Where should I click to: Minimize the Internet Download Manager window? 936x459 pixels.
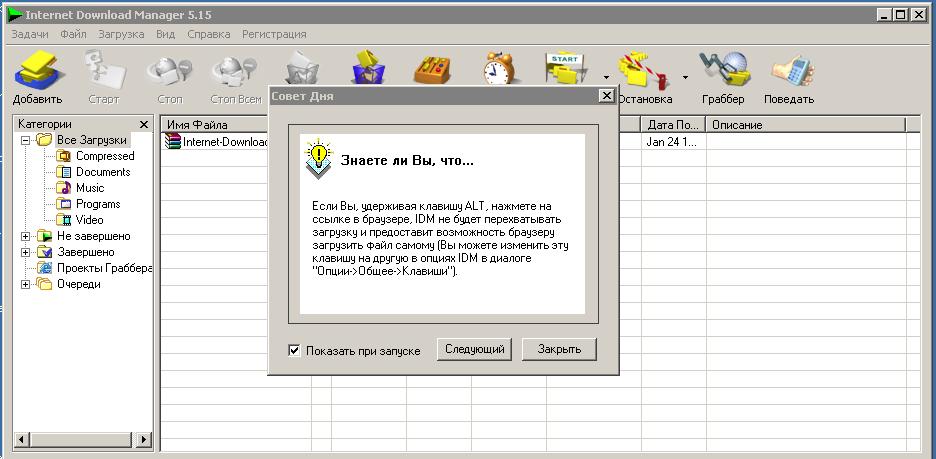click(x=884, y=15)
